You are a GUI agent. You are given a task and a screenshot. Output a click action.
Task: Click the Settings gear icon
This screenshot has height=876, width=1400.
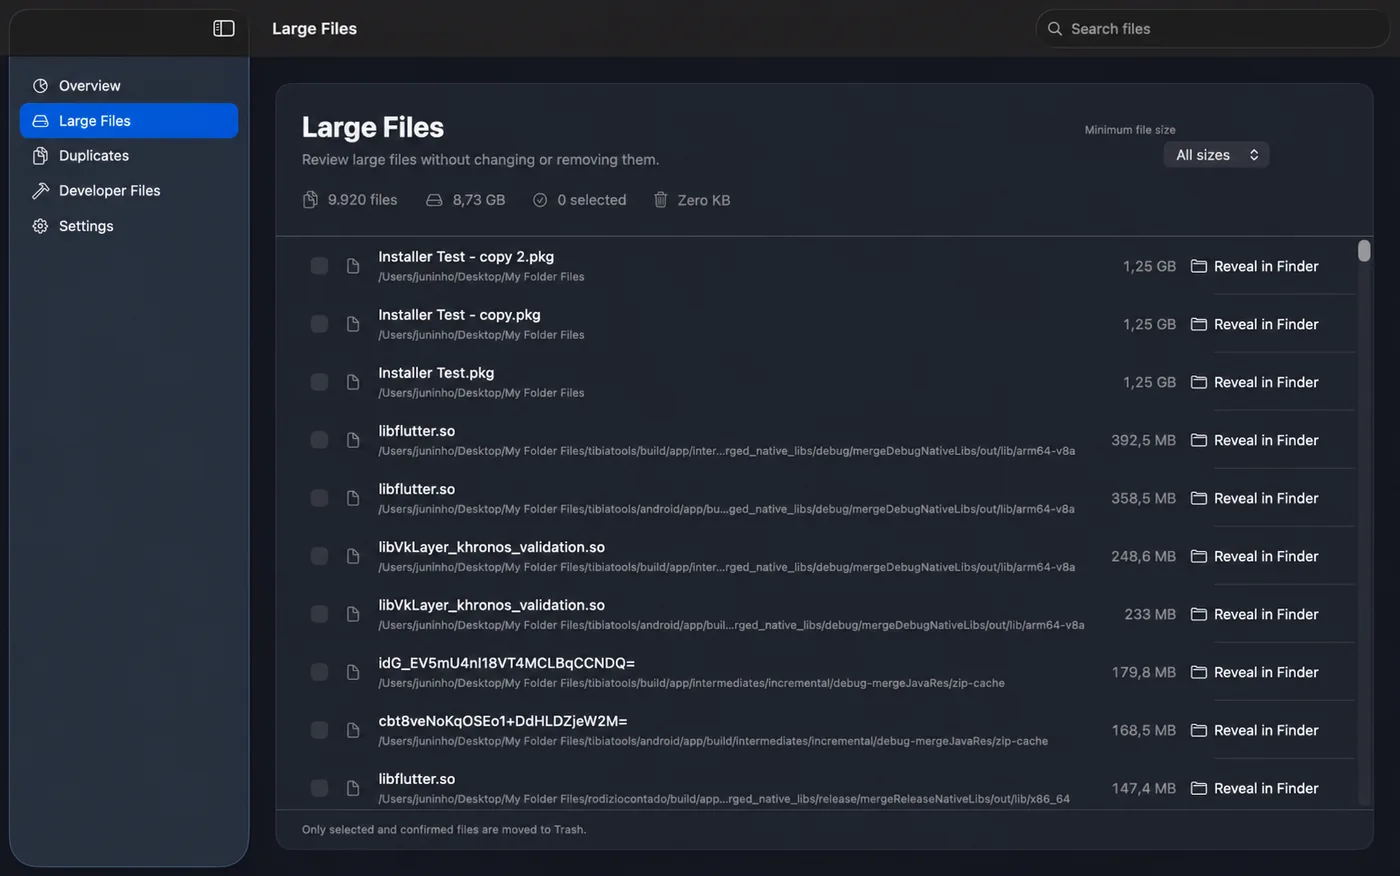[40, 226]
